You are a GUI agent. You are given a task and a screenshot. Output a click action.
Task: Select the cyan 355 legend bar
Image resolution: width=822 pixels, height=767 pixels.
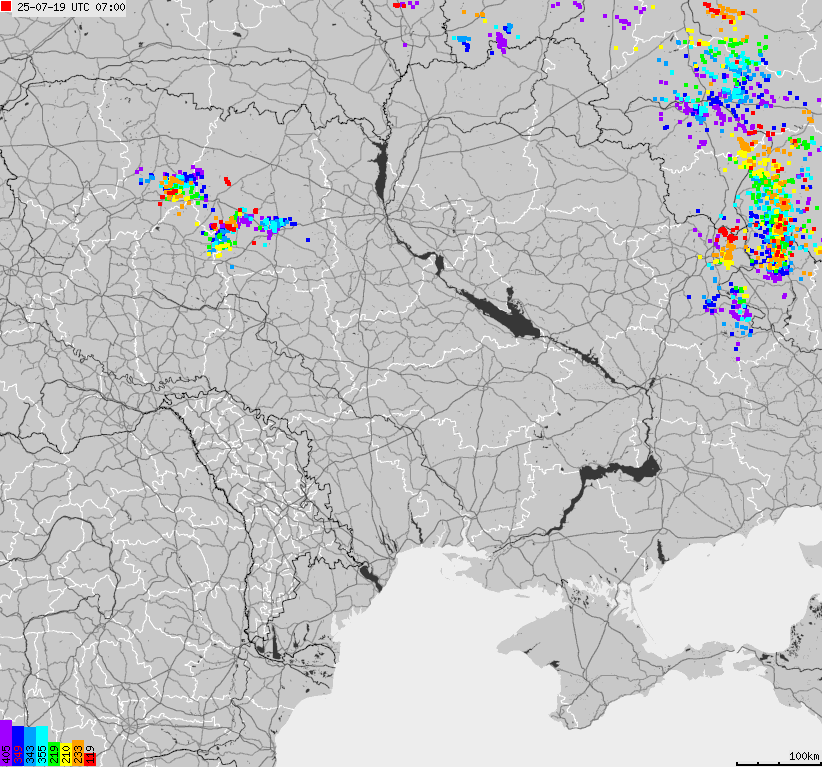pos(42,746)
